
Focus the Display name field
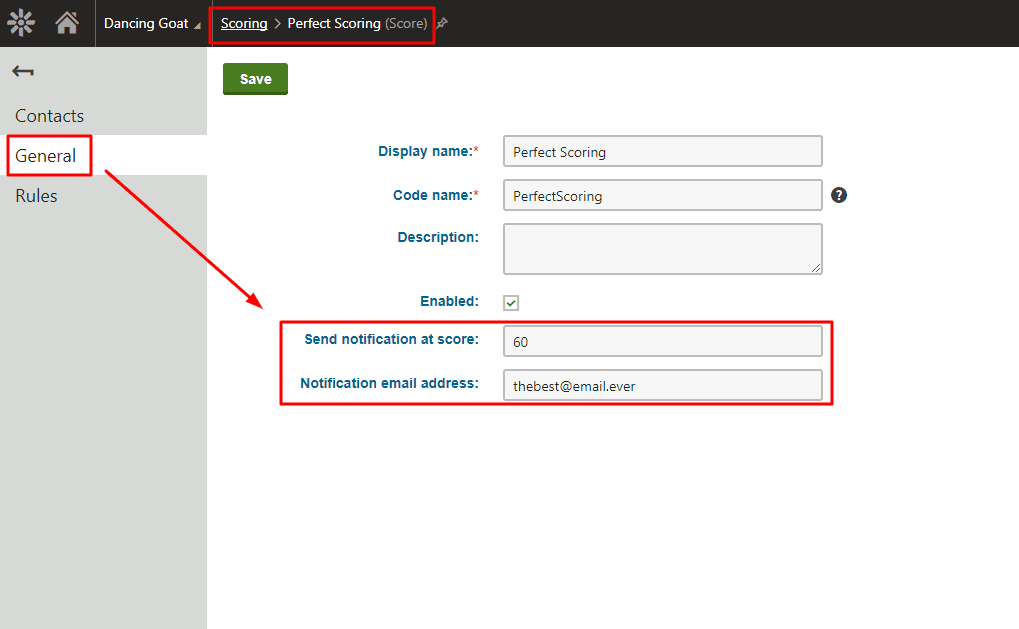click(x=663, y=151)
